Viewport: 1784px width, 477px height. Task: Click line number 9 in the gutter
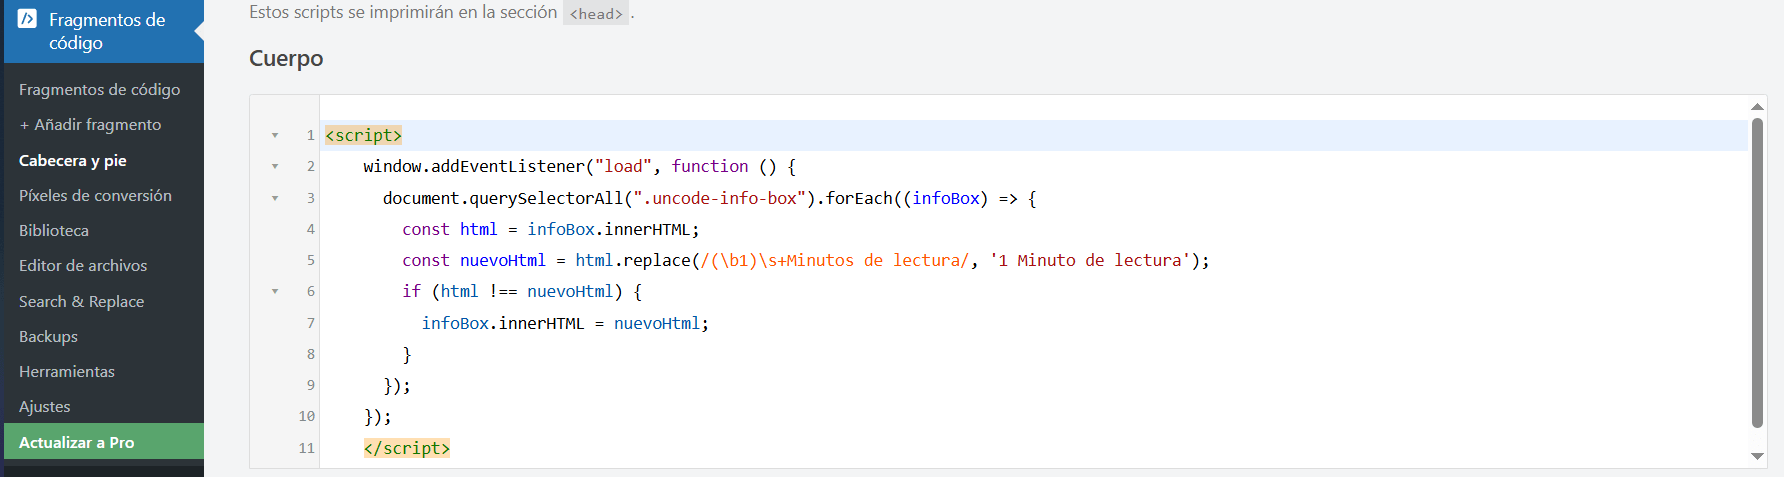point(311,385)
